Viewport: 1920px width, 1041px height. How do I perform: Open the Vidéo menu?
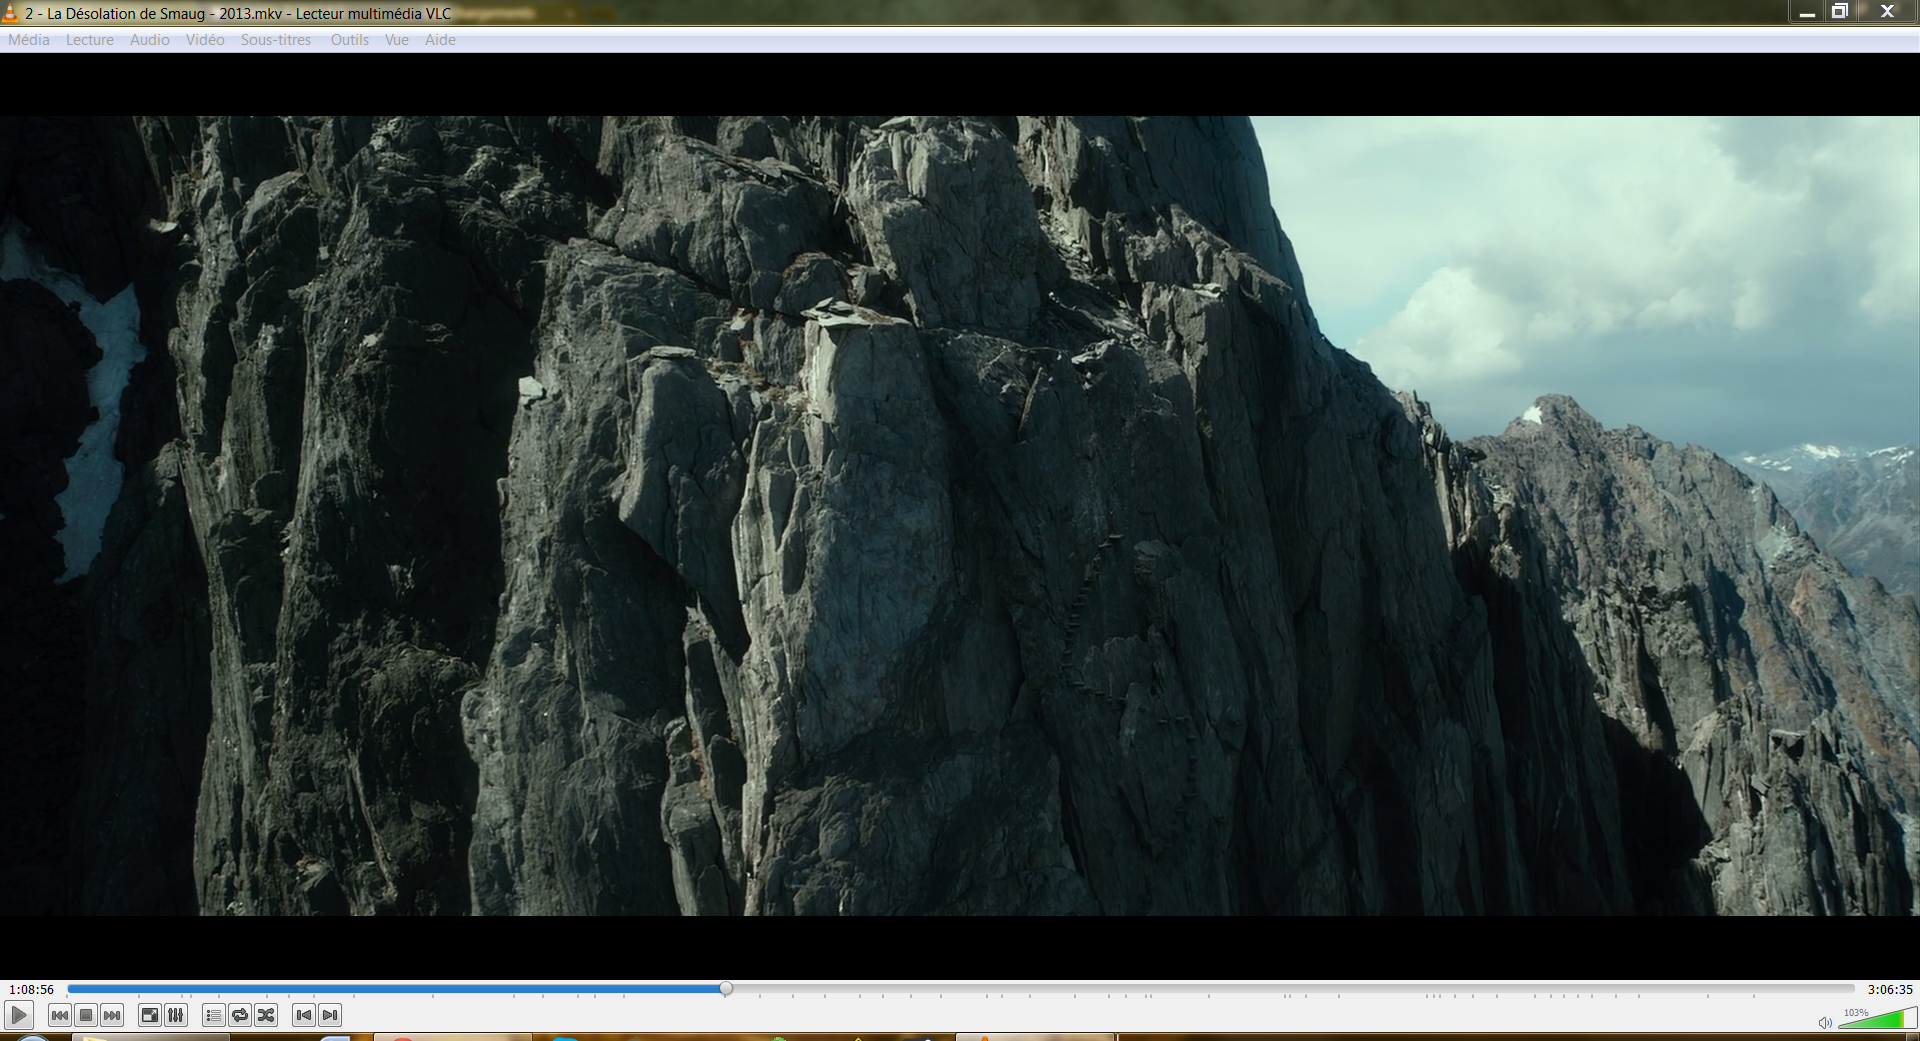point(205,40)
